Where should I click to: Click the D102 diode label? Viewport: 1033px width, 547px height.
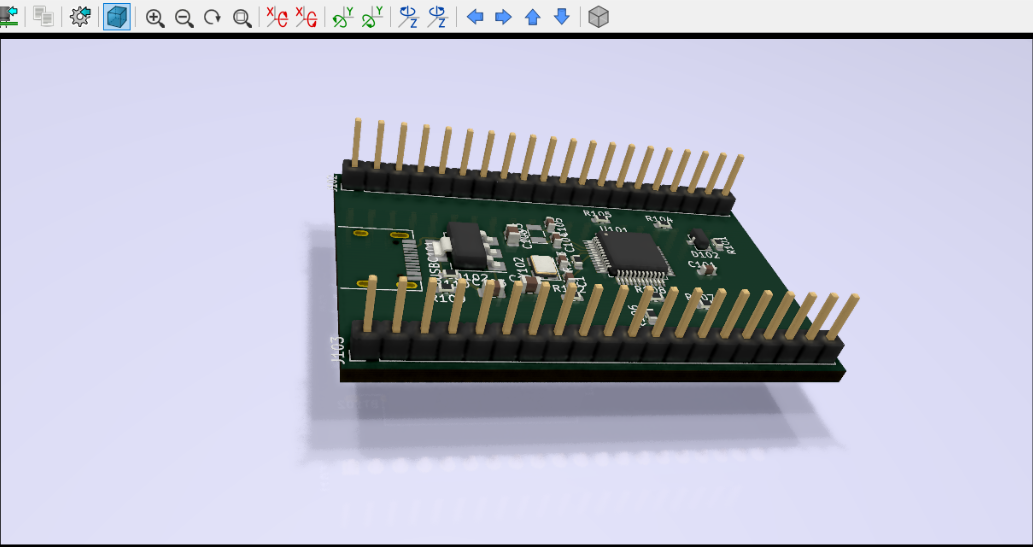point(704,255)
